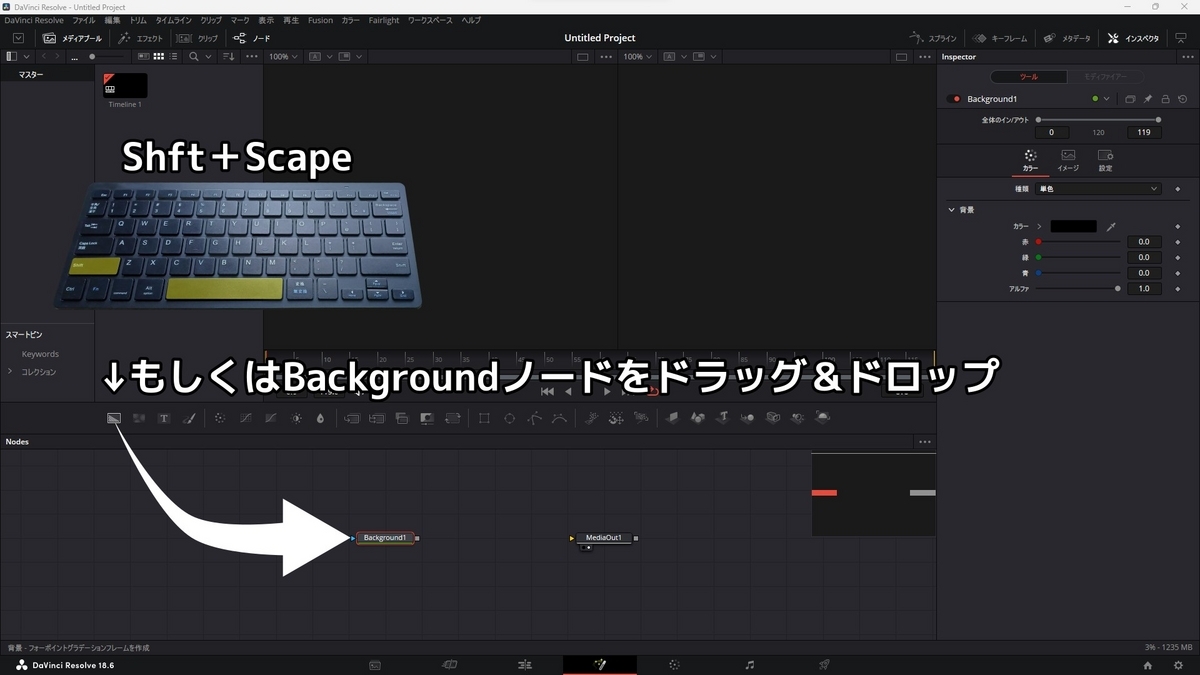Viewport: 1200px width, 675px height.
Task: Show the エフェクト library
Action: click(x=140, y=38)
